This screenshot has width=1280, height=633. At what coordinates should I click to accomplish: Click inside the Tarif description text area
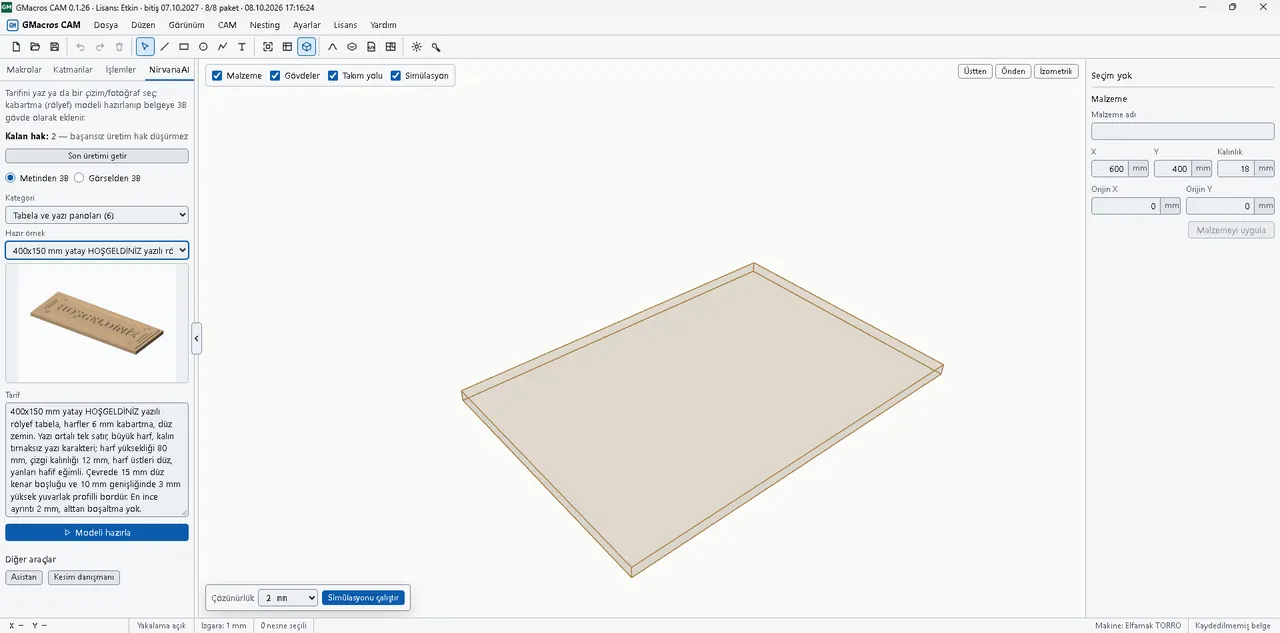click(97, 460)
